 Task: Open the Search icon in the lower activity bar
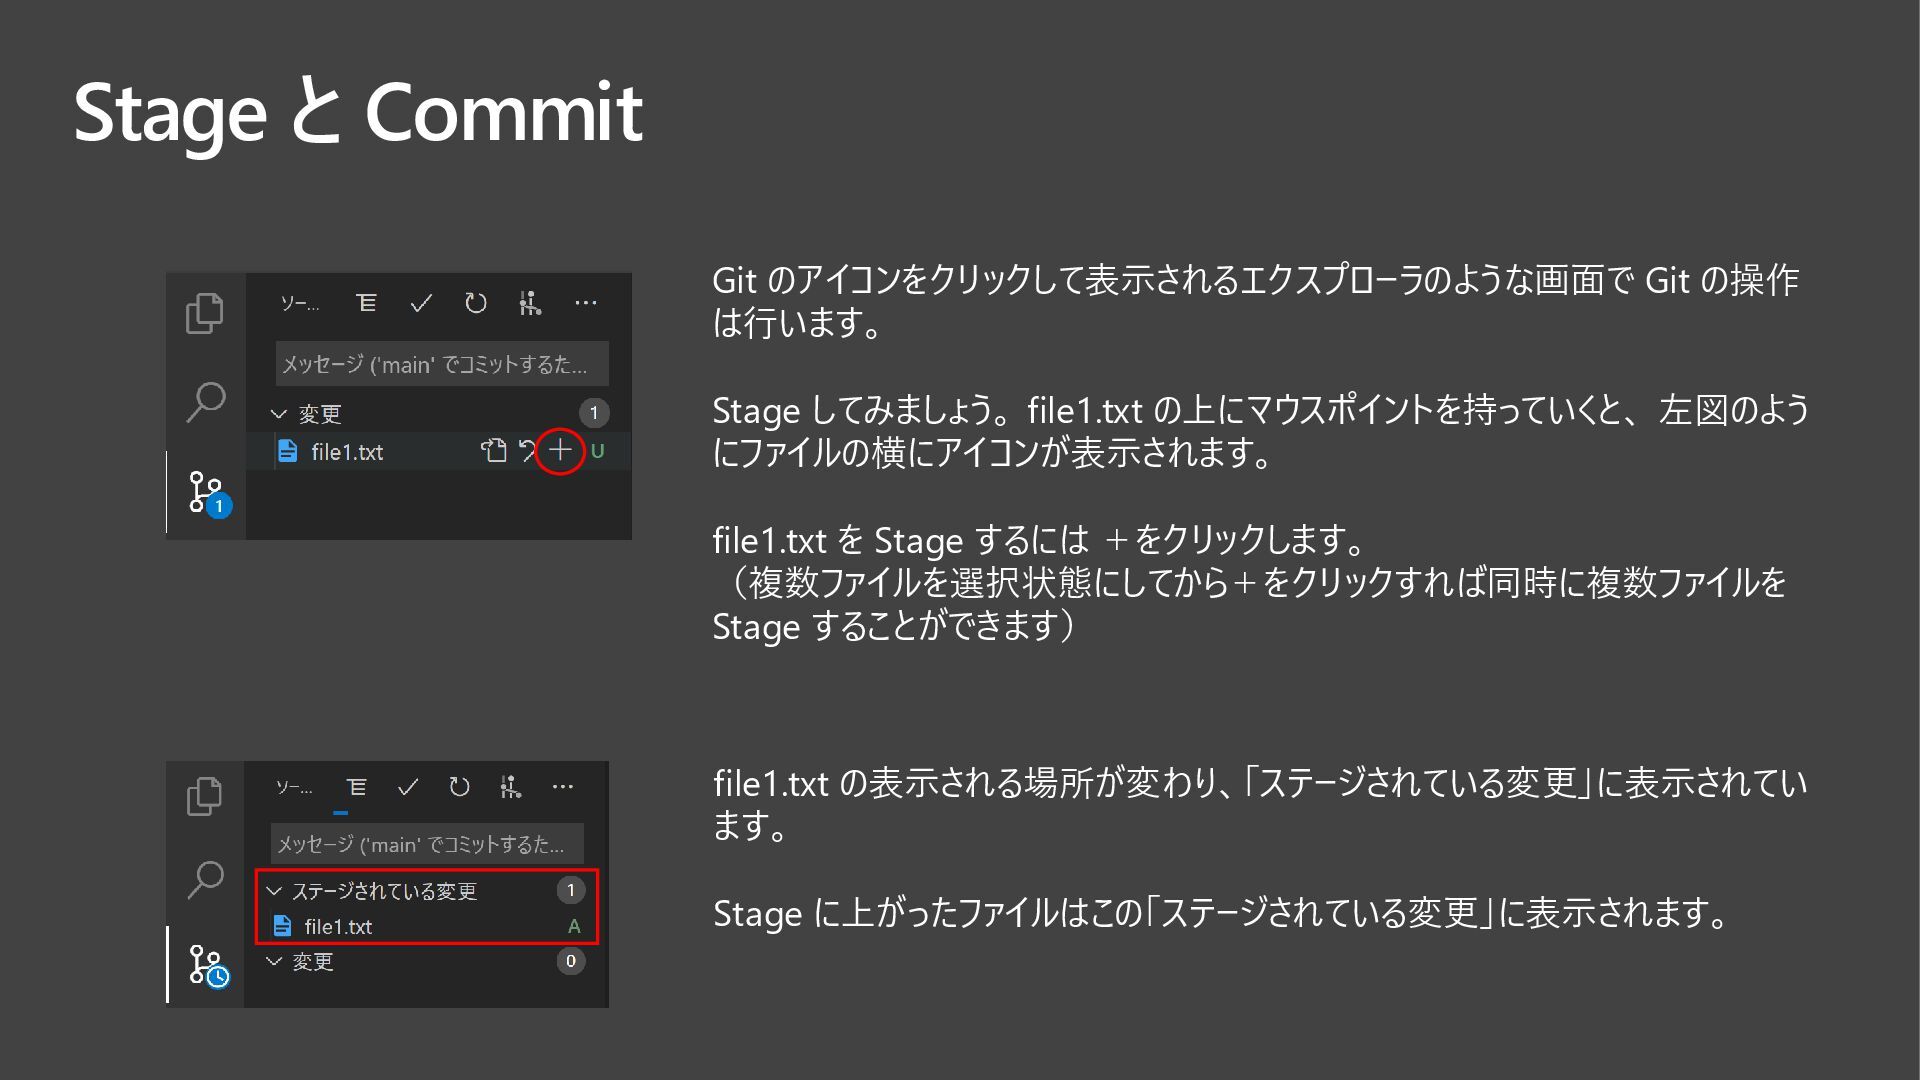pyautogui.click(x=205, y=880)
